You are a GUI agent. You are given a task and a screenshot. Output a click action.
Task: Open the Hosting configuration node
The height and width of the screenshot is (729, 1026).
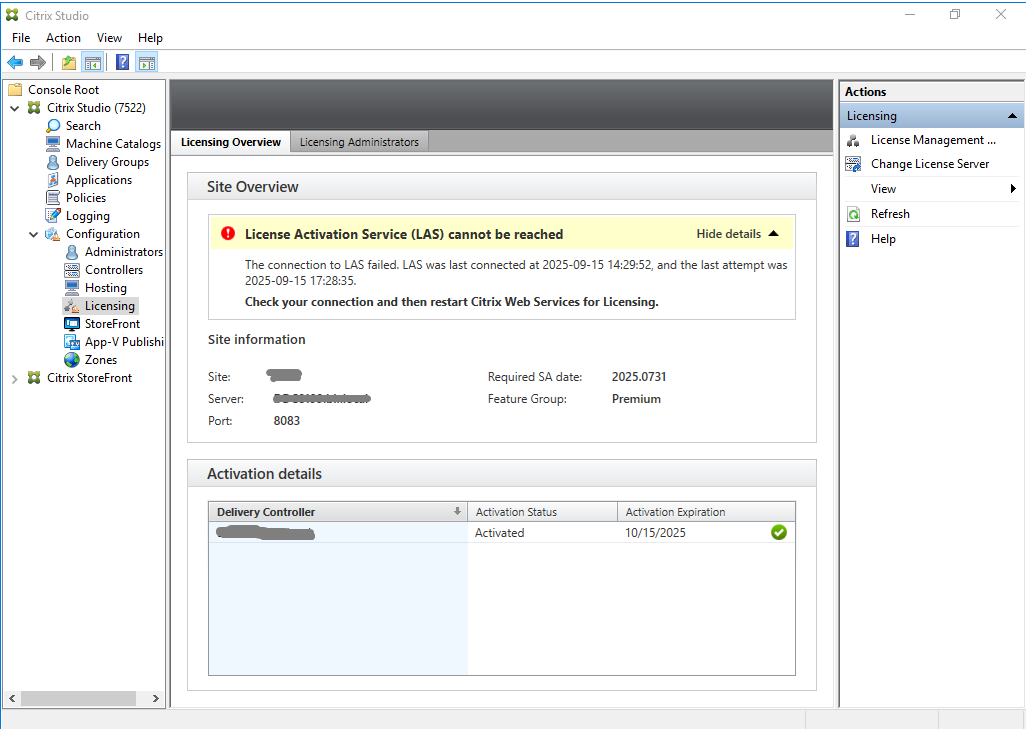tap(105, 288)
